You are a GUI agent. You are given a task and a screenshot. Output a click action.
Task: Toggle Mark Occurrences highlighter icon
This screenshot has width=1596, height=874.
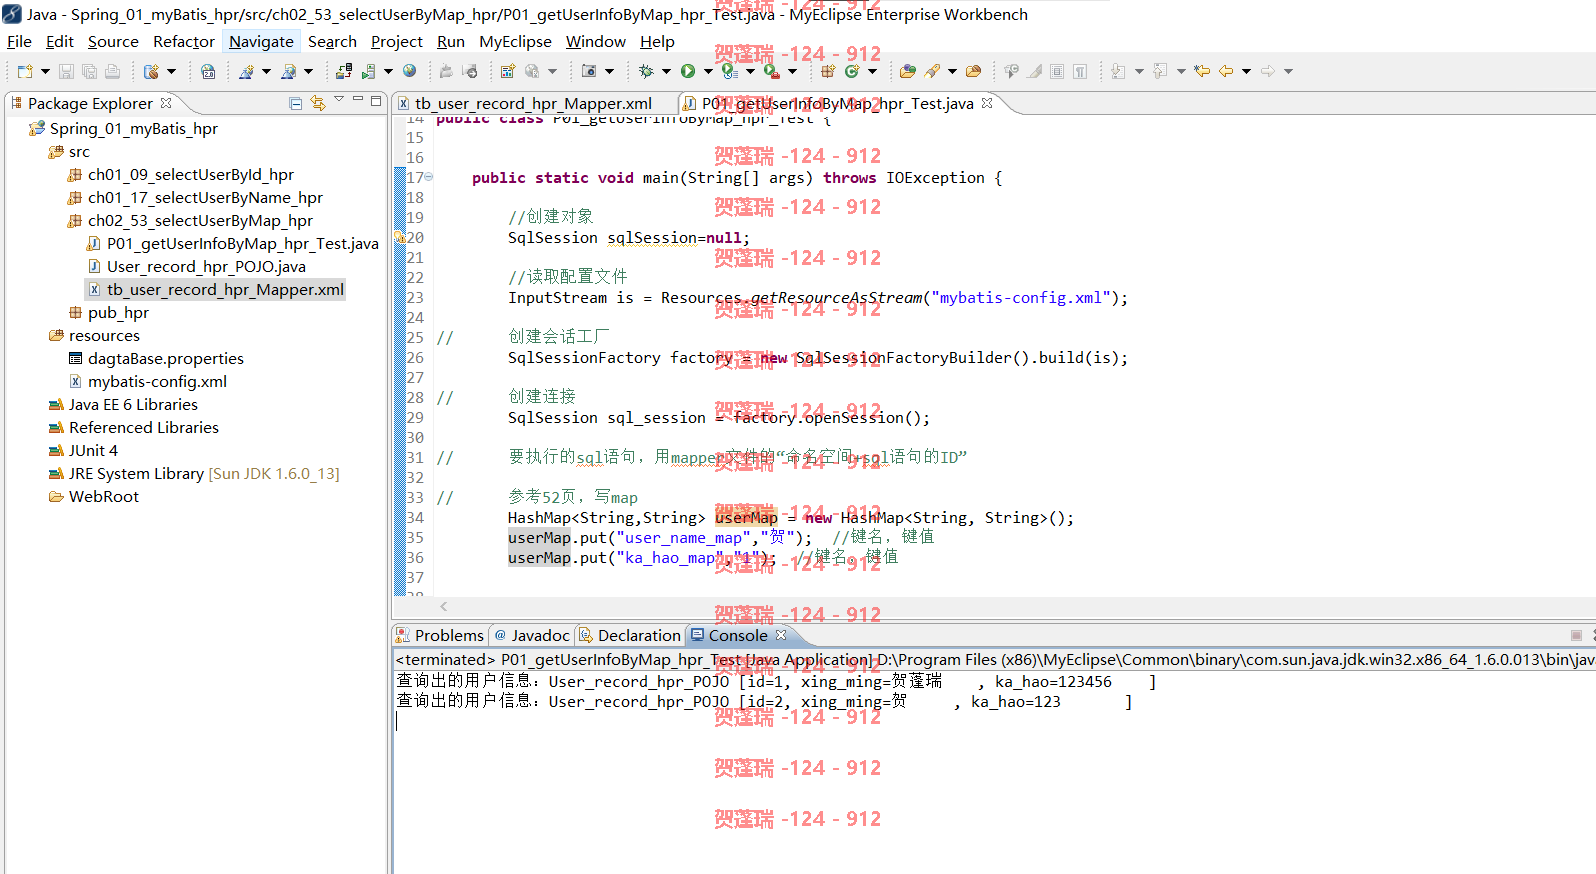1035,71
